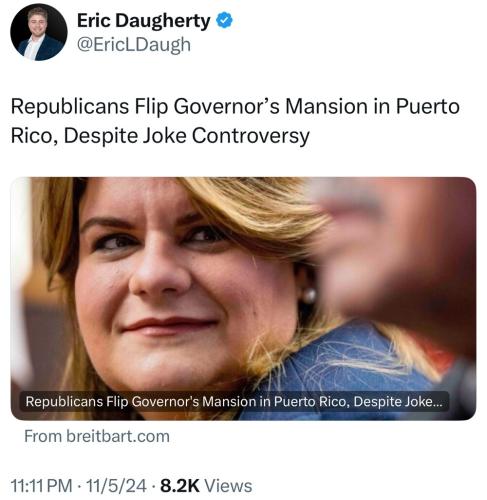
Task: Visit the @EricLDaugh handle profile
Action: (x=134, y=44)
